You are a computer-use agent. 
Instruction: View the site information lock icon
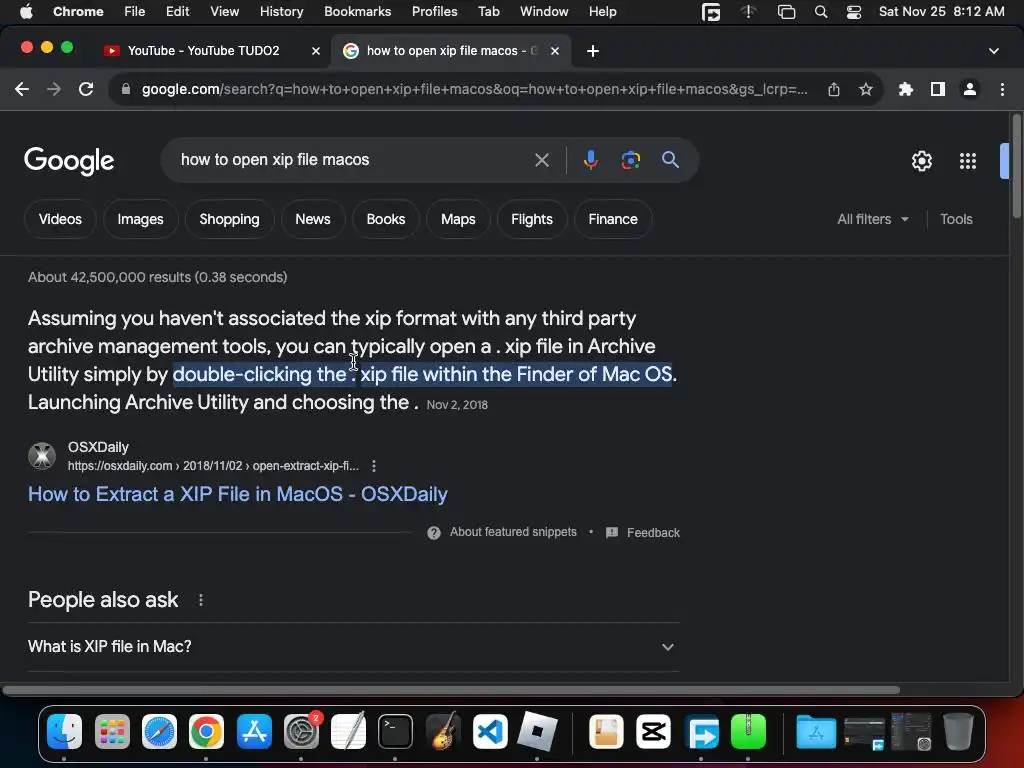click(126, 89)
